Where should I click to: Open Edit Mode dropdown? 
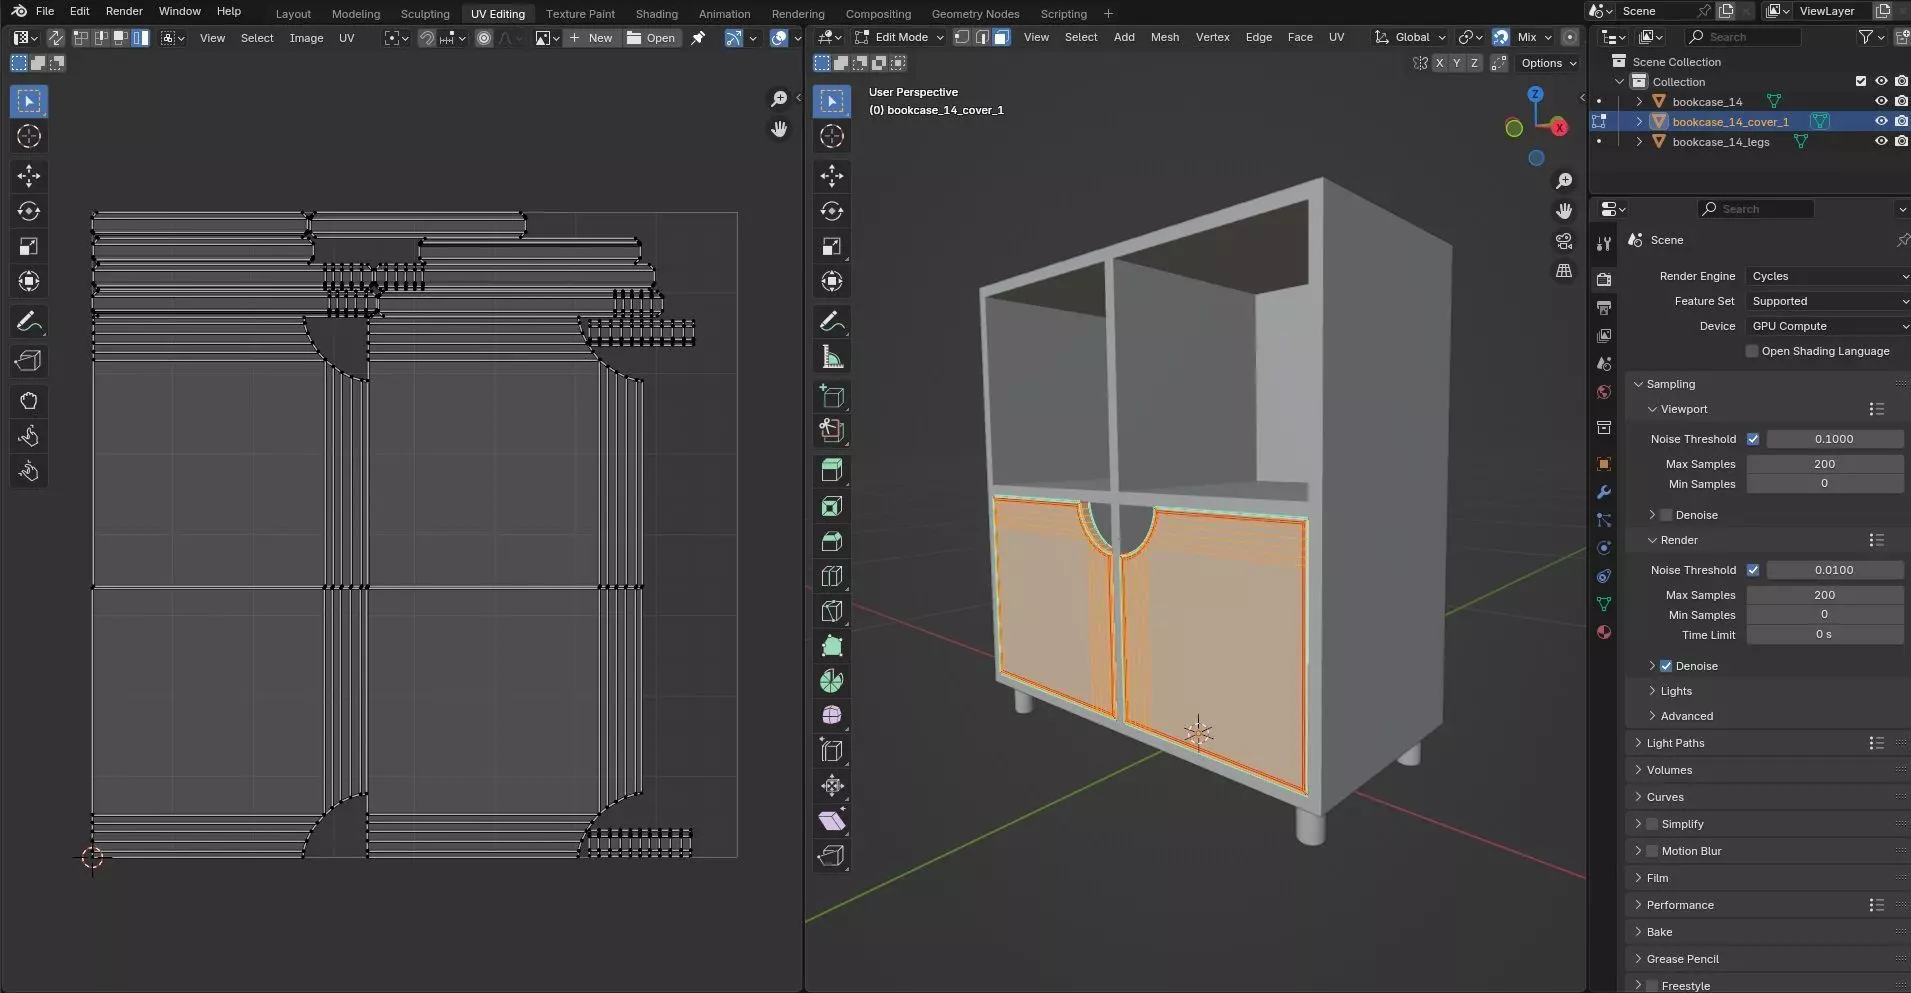(899, 37)
